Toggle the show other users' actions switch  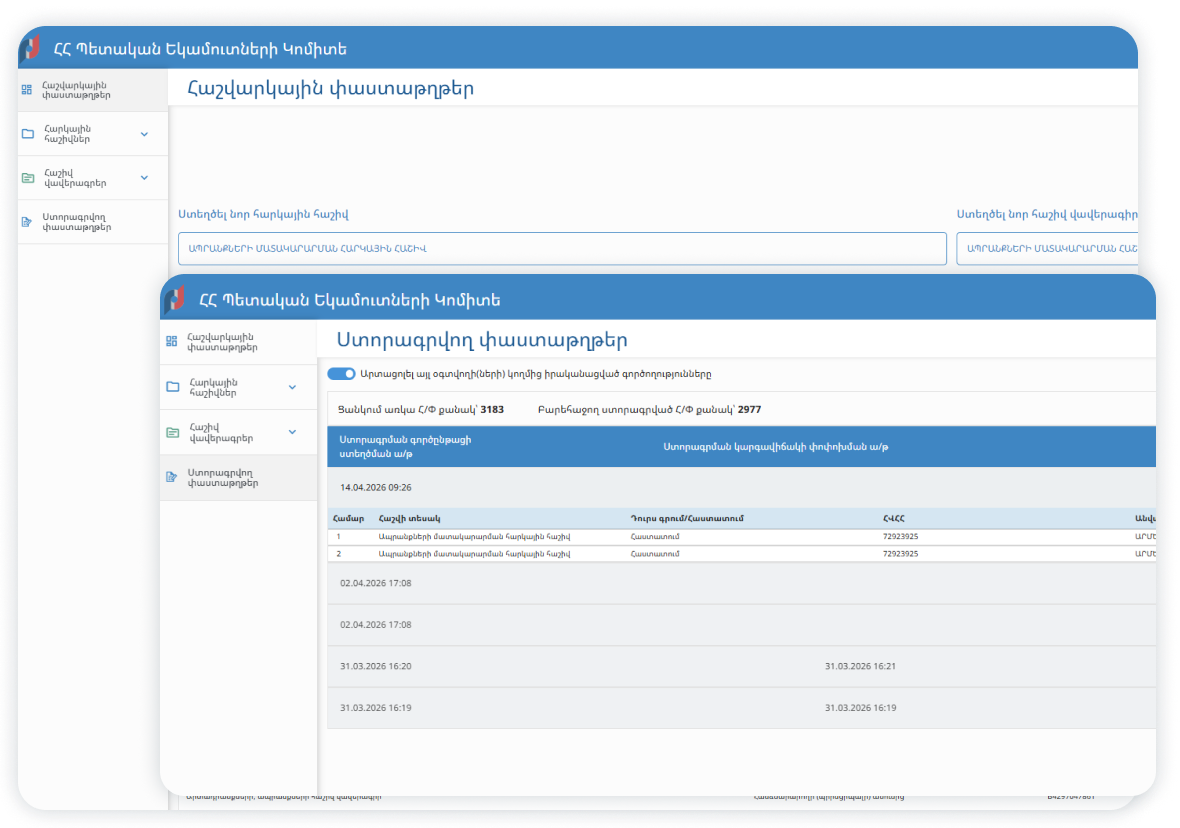(341, 374)
